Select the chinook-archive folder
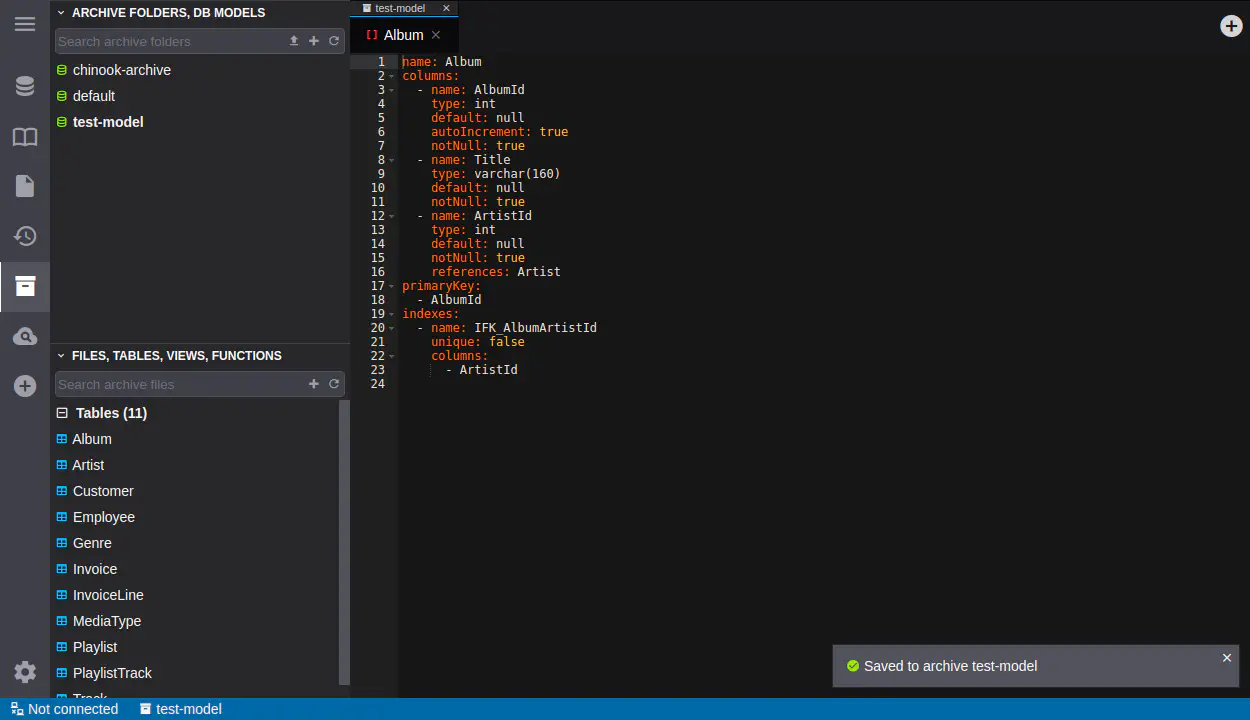The height and width of the screenshot is (720, 1250). point(121,70)
